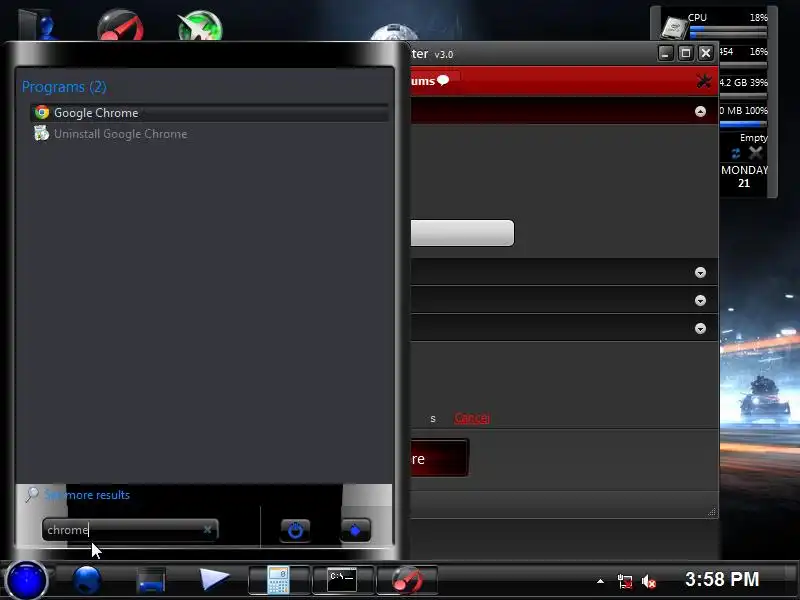Open the 3:58 PM taskbar clock
The height and width of the screenshot is (600, 800).
722,580
